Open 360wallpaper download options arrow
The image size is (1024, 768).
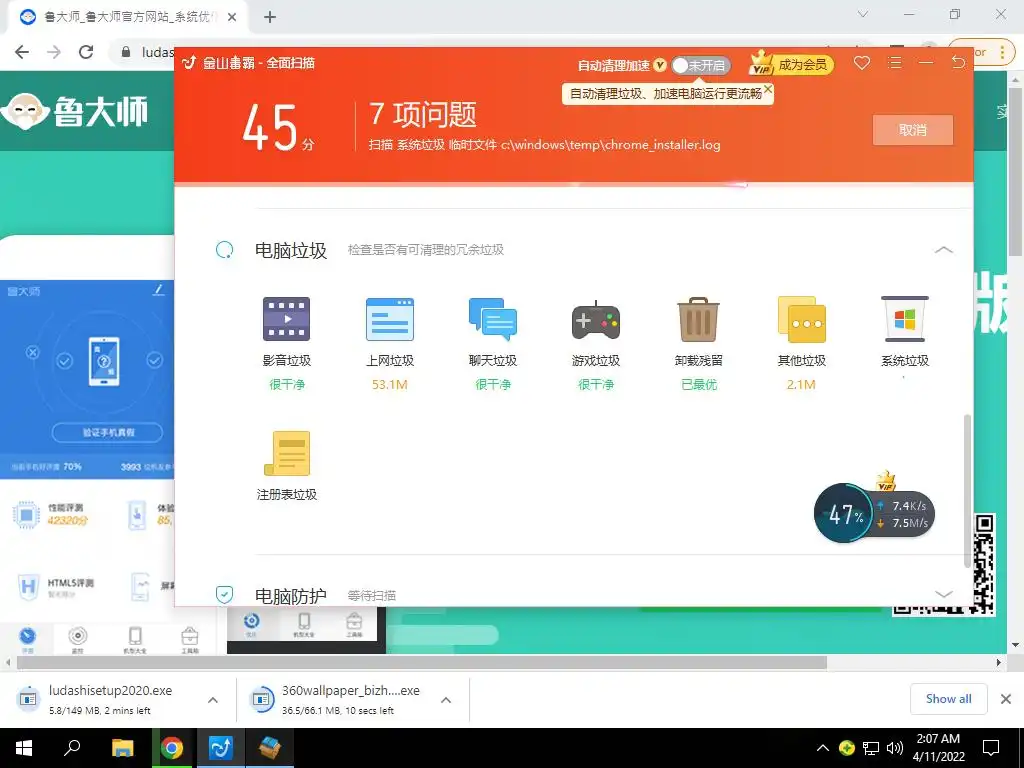446,700
